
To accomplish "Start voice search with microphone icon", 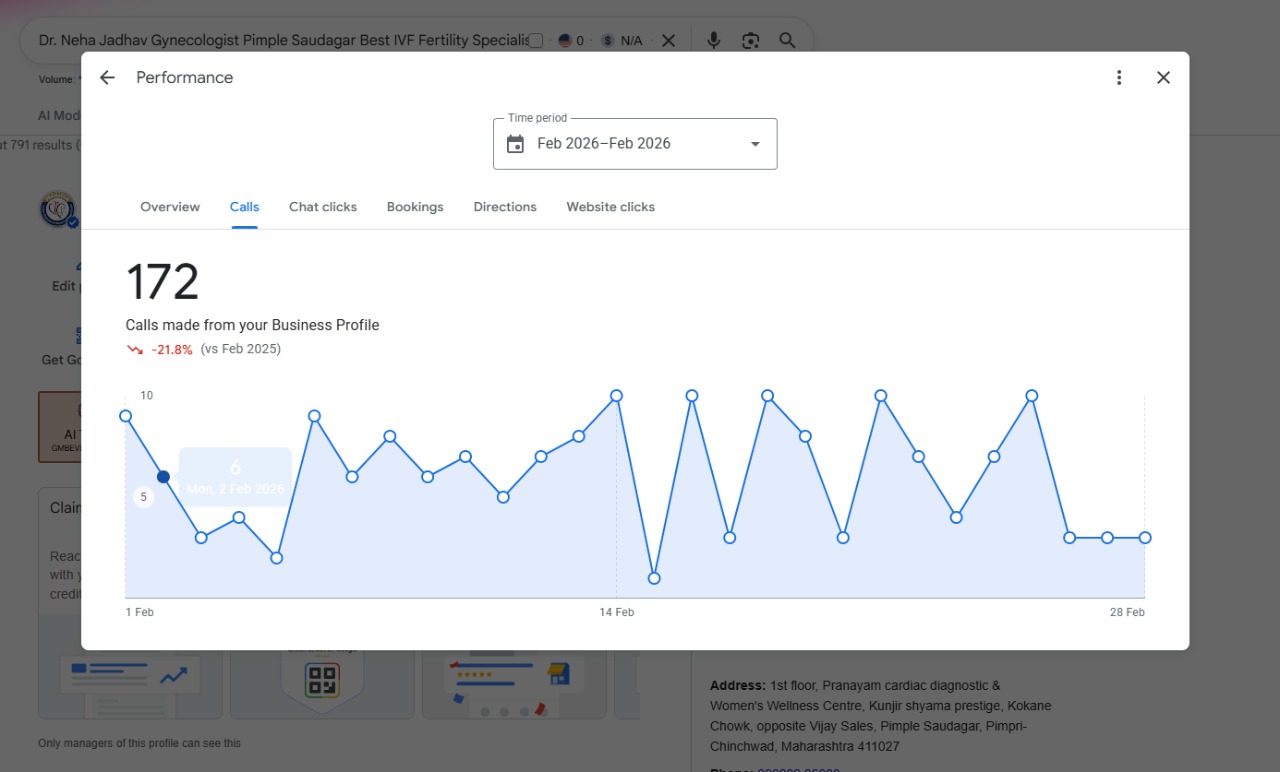I will coord(713,40).
